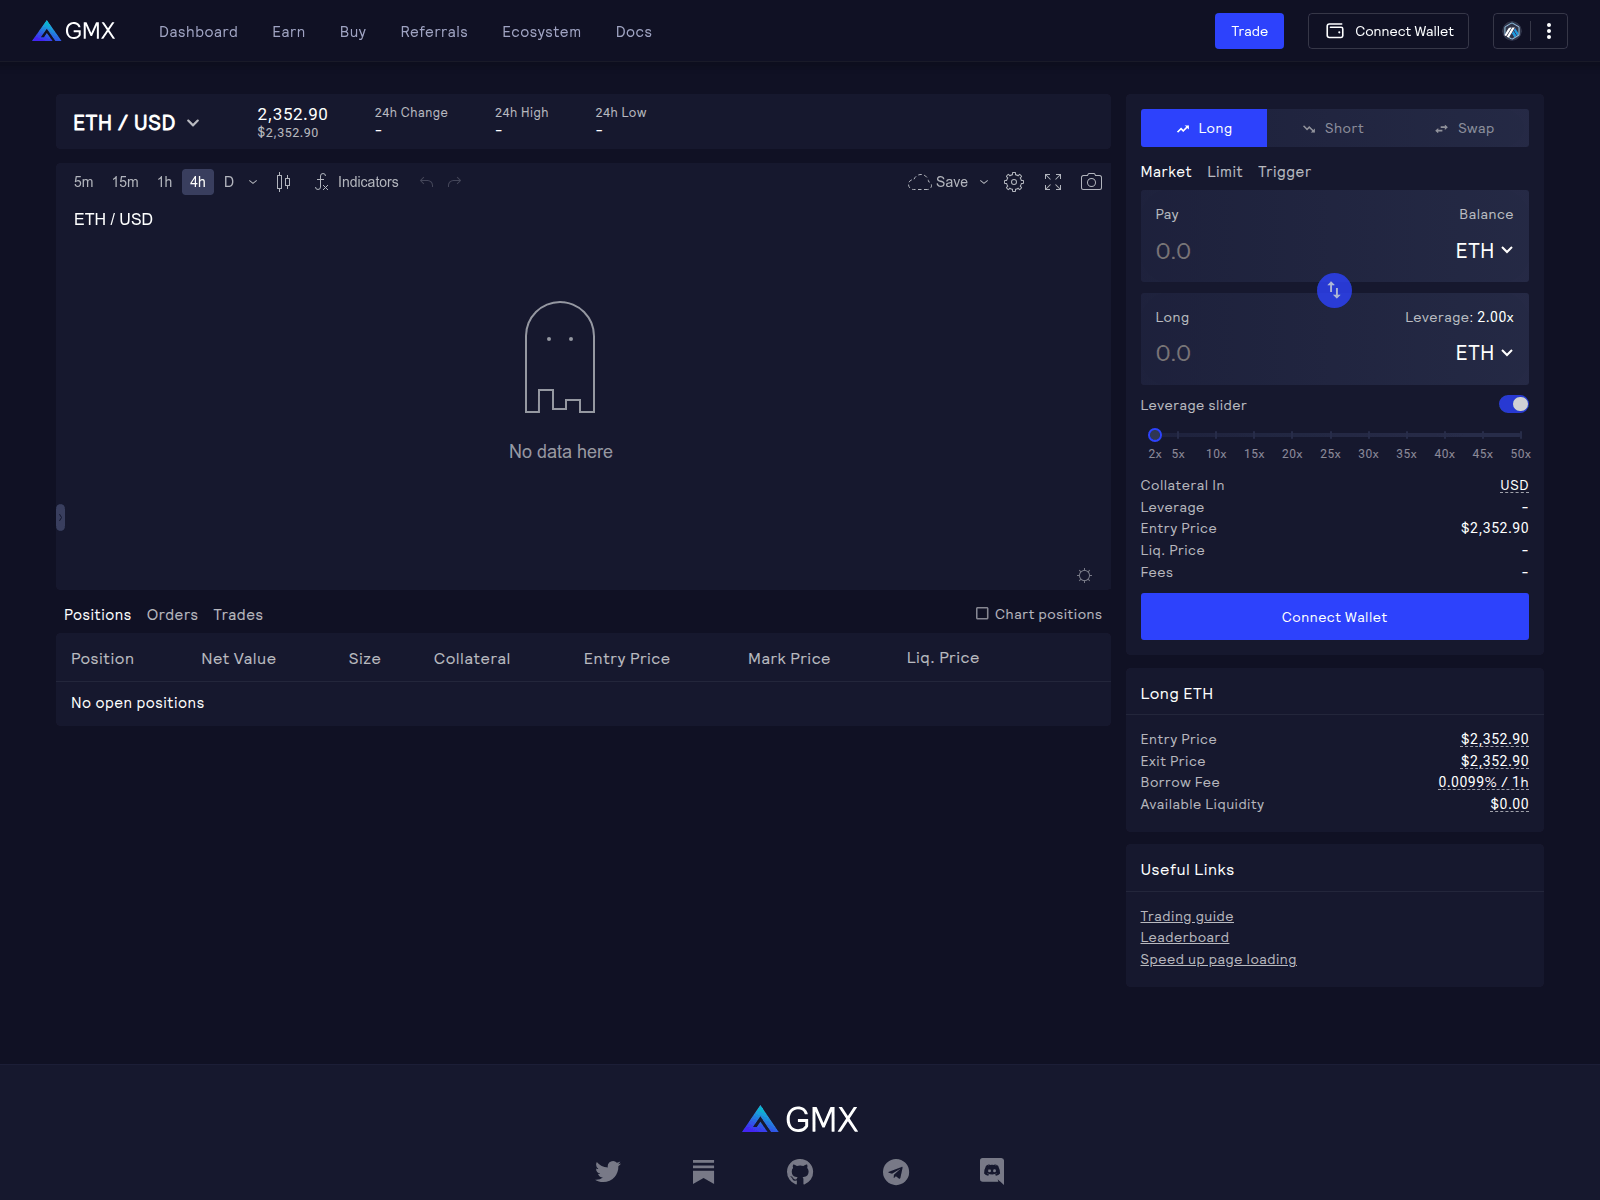Click the Borrow Fee 0.0099% / 1h value

pos(1483,782)
